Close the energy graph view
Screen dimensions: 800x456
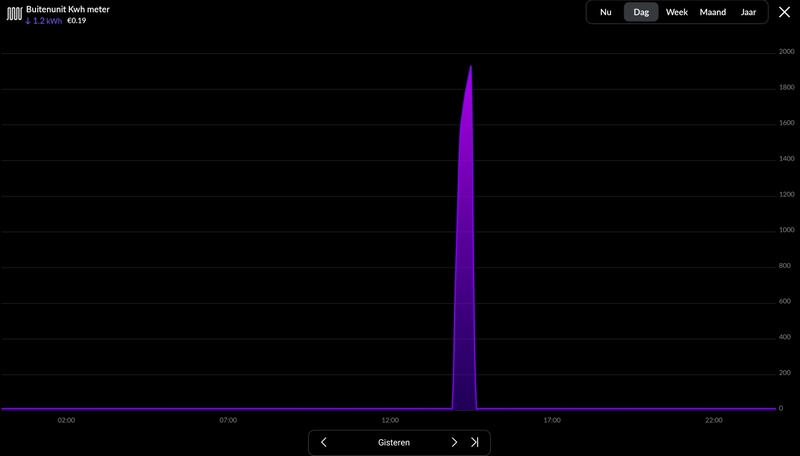[784, 12]
